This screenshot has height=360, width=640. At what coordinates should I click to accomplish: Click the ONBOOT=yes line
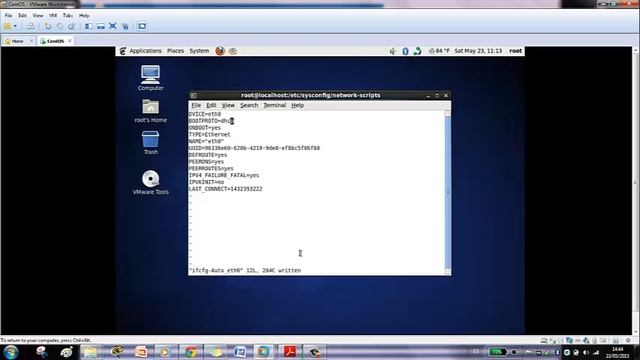(x=204, y=128)
